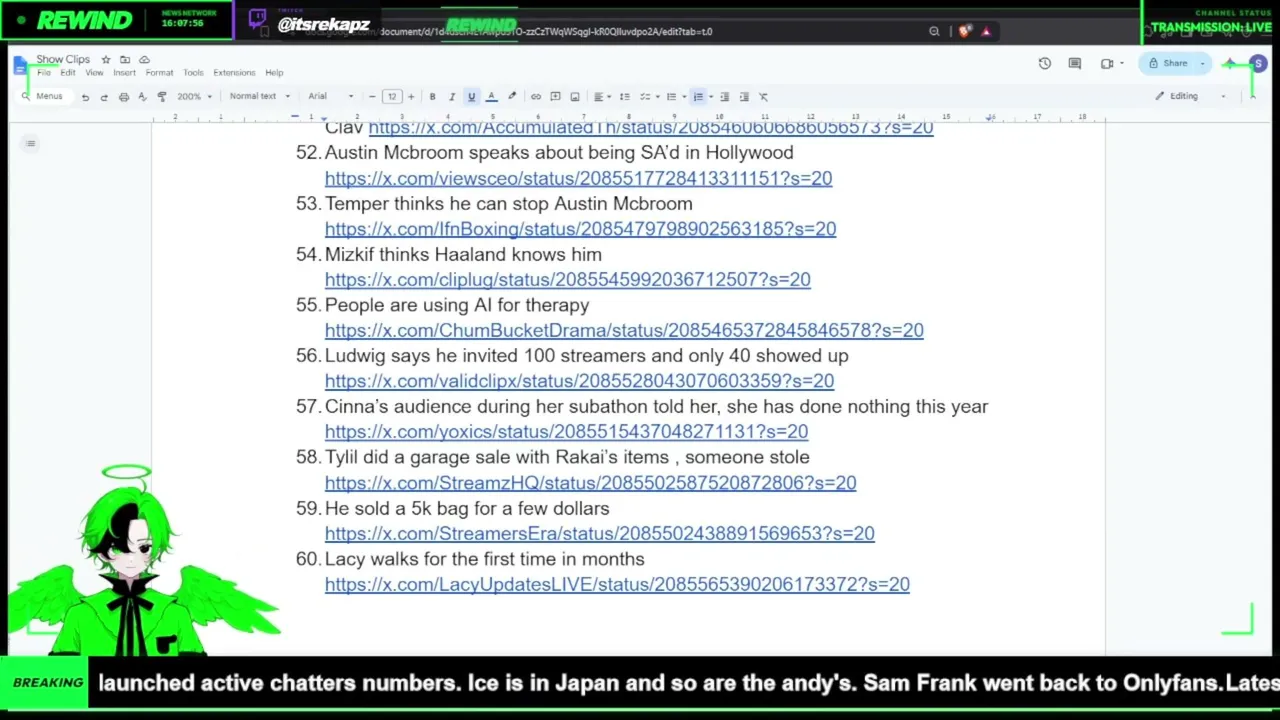Insert an image from the toolbar
Screen dimensions: 1280x720
[575, 97]
